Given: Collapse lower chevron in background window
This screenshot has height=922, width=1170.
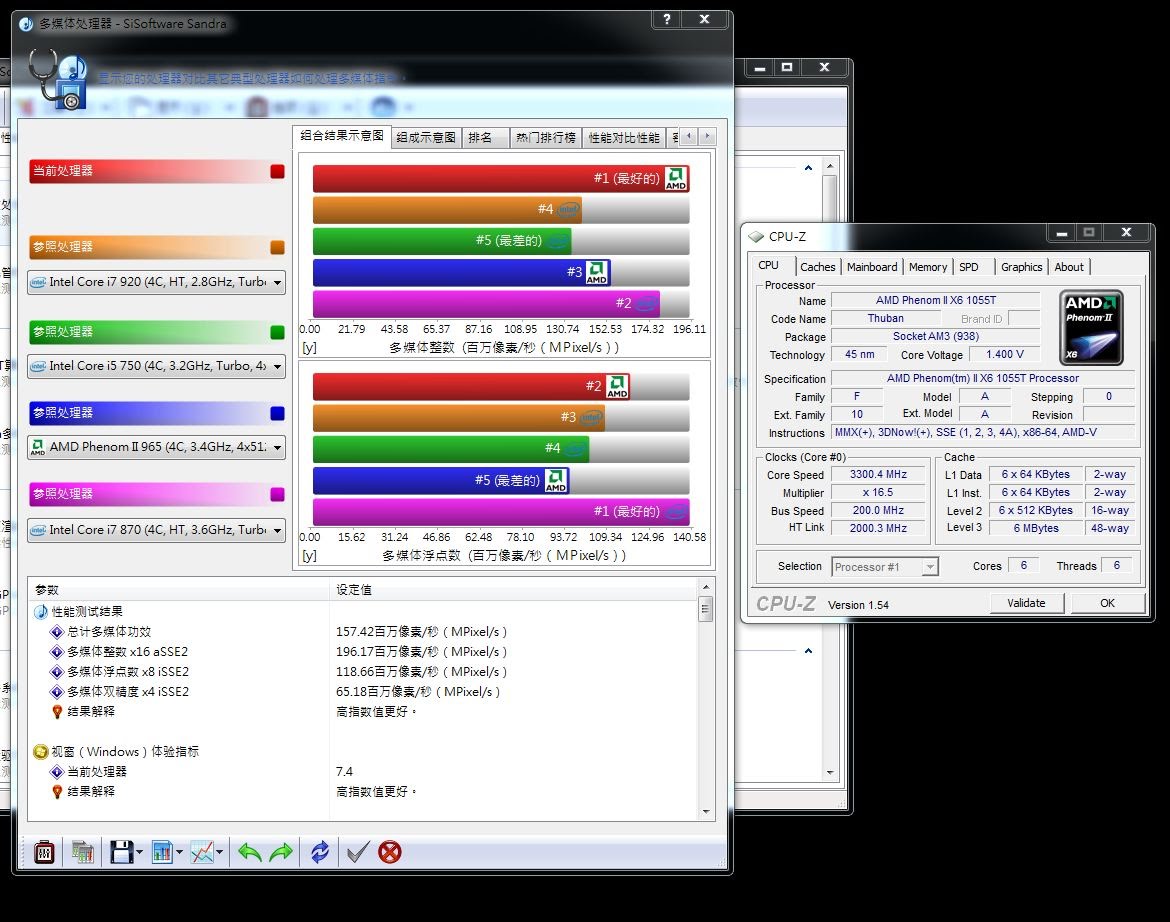Looking at the screenshot, I should coord(808,651).
